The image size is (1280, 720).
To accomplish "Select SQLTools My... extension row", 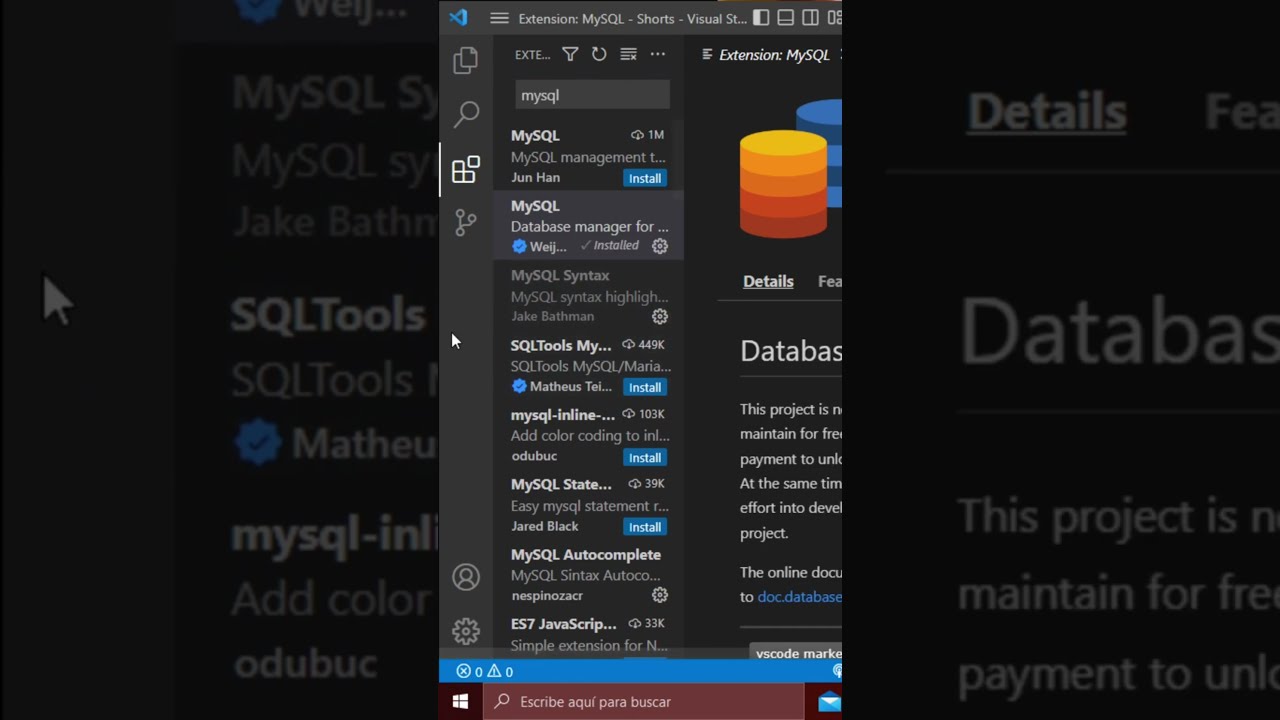I will (588, 365).
